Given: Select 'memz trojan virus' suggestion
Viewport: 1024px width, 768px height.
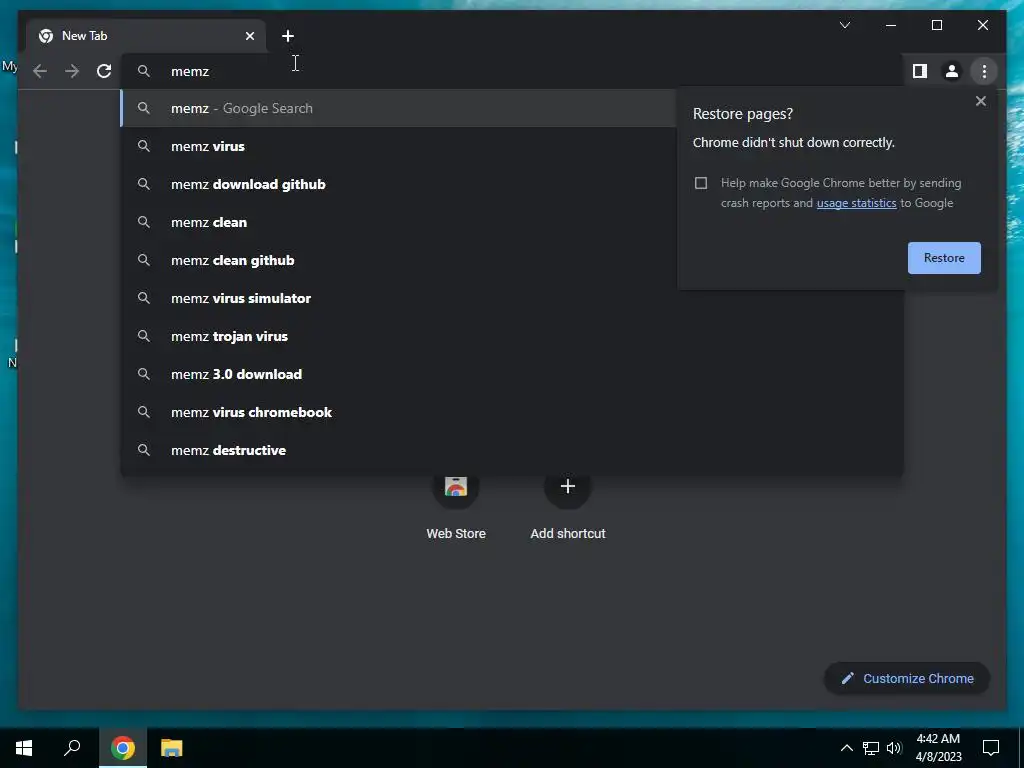Looking at the screenshot, I should click(x=512, y=336).
